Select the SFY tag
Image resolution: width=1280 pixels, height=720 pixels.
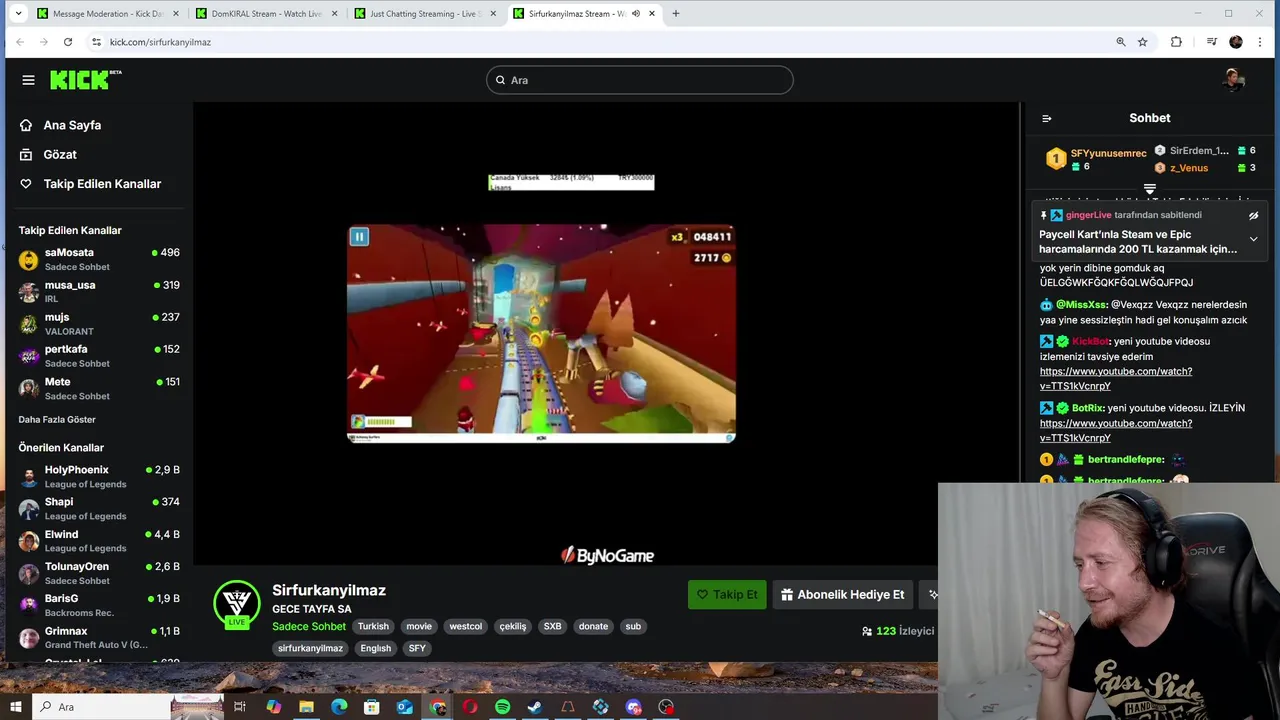click(417, 648)
